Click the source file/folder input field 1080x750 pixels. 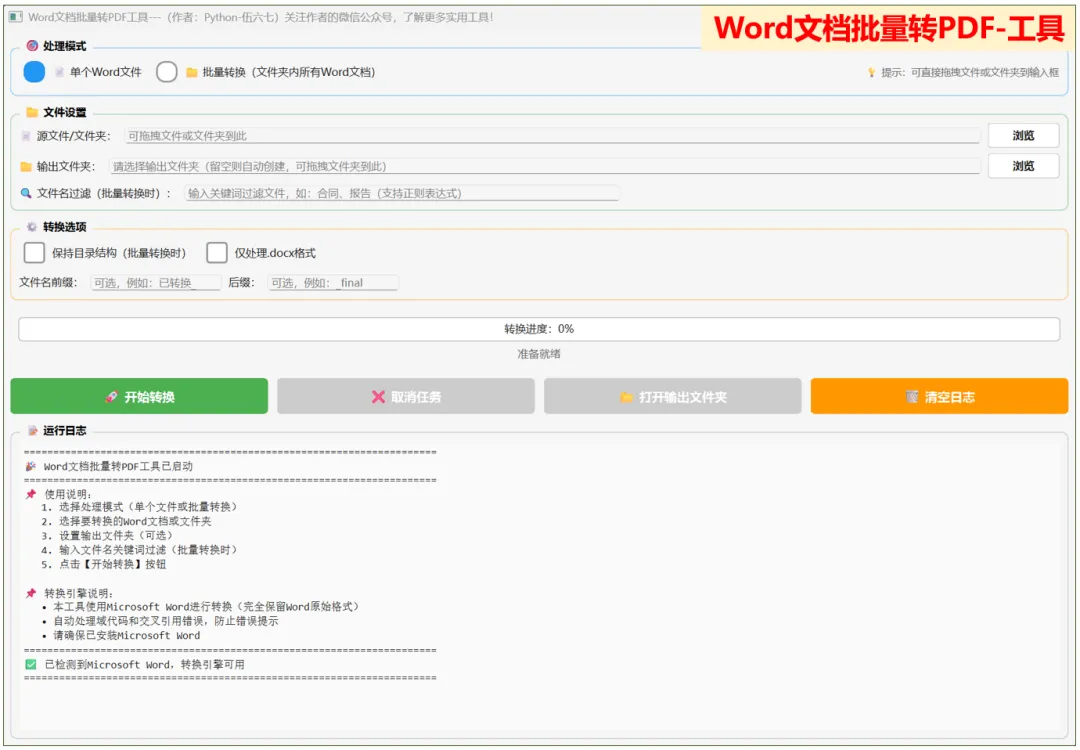552,136
